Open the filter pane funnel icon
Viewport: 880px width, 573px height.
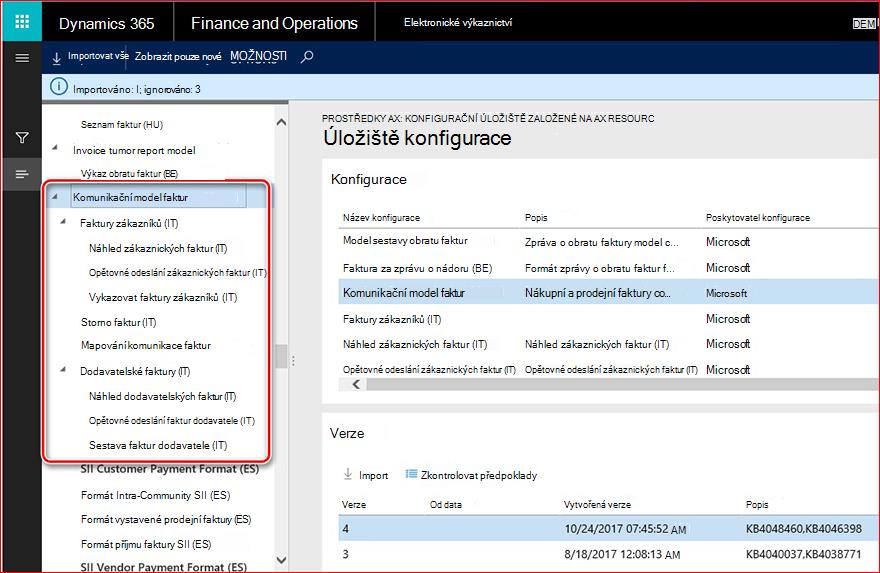pyautogui.click(x=22, y=137)
